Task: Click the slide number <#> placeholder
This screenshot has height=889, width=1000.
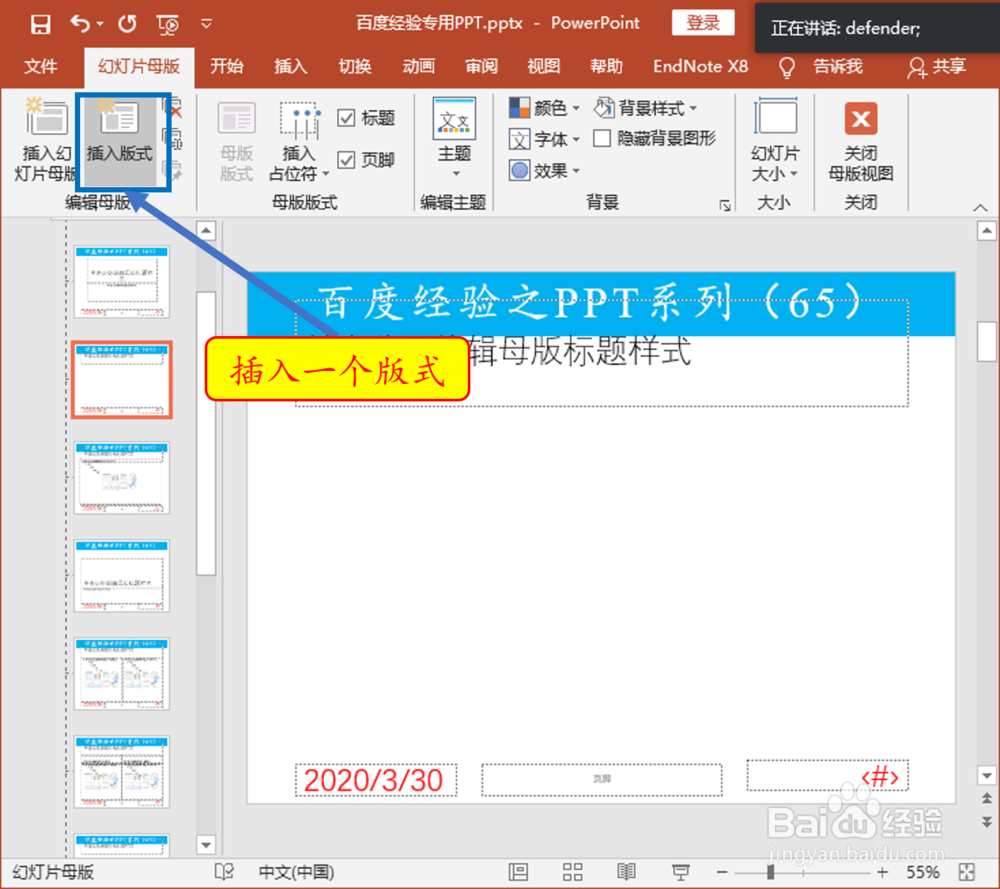Action: pyautogui.click(x=827, y=776)
